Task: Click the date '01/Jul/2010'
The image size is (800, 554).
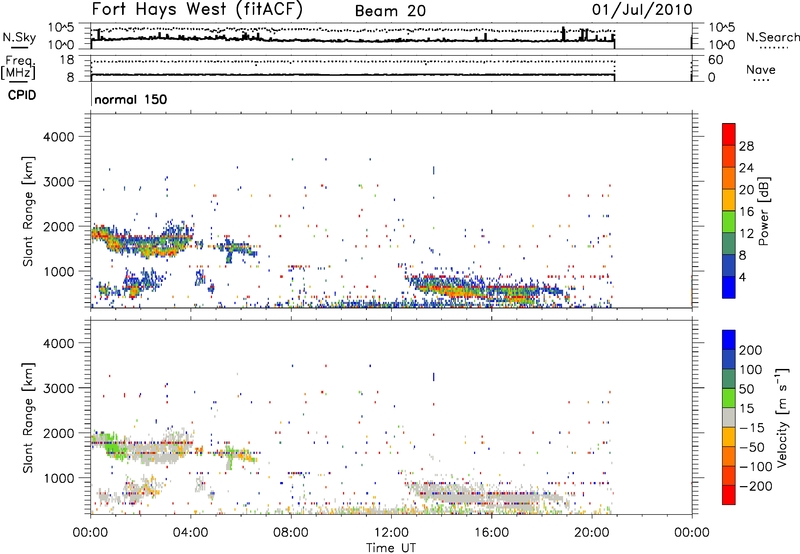Action: tap(642, 10)
